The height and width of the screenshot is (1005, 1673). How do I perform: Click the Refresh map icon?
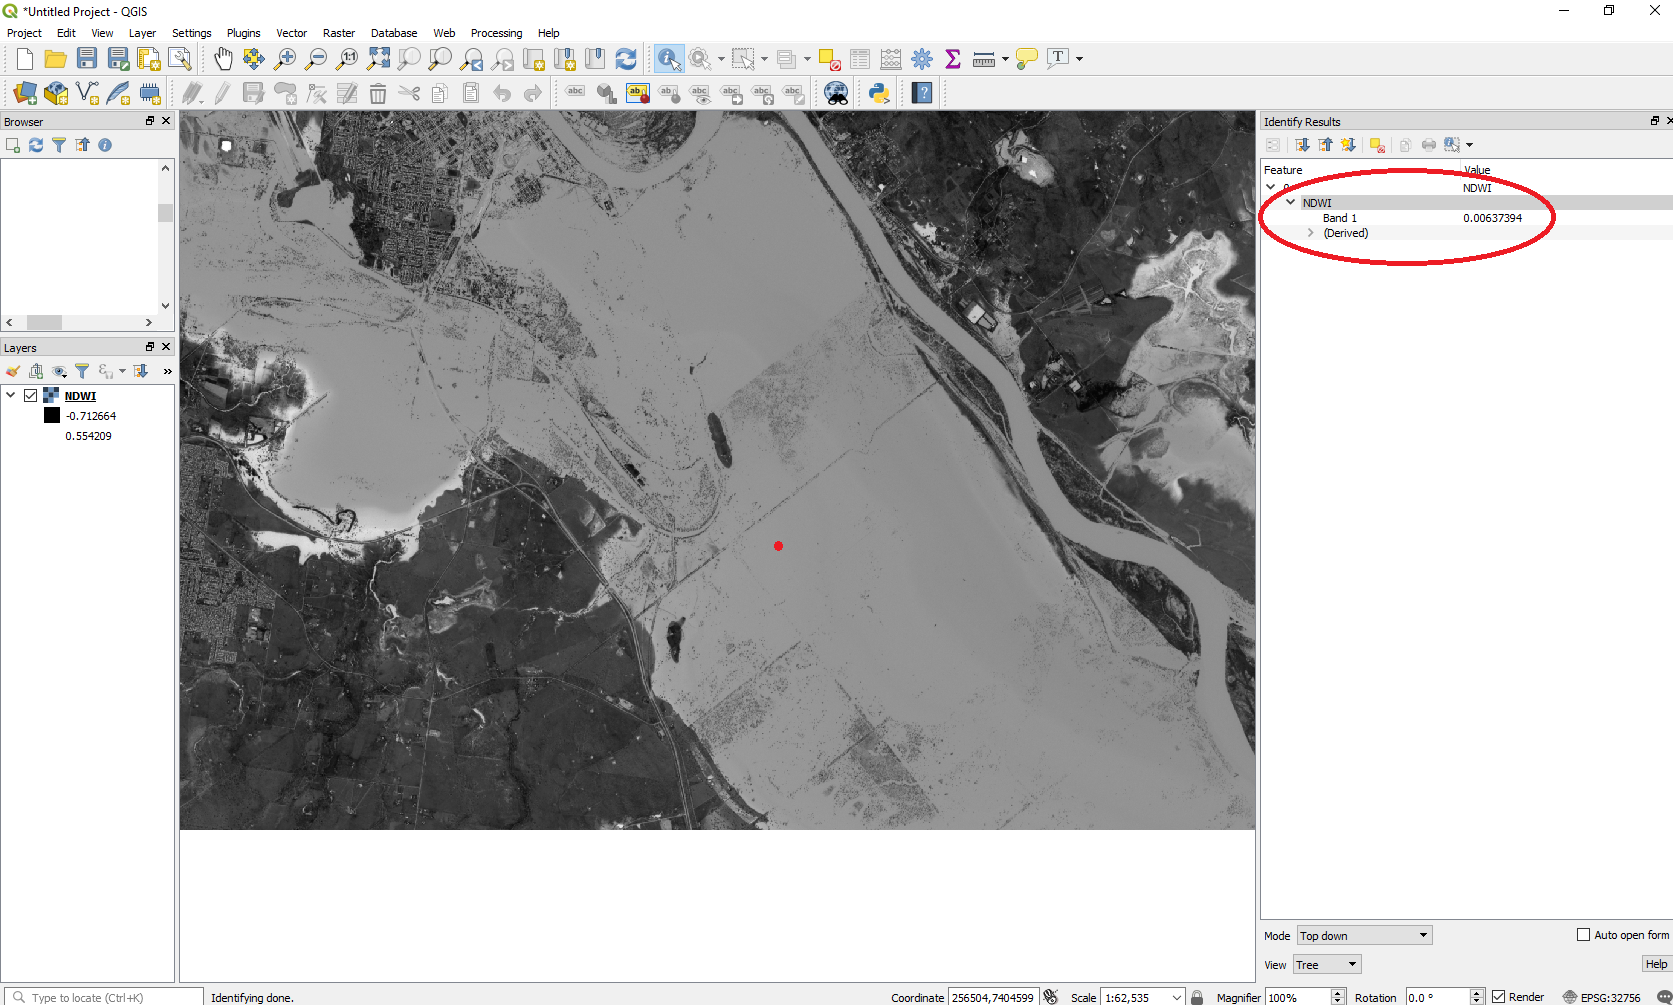(x=626, y=59)
